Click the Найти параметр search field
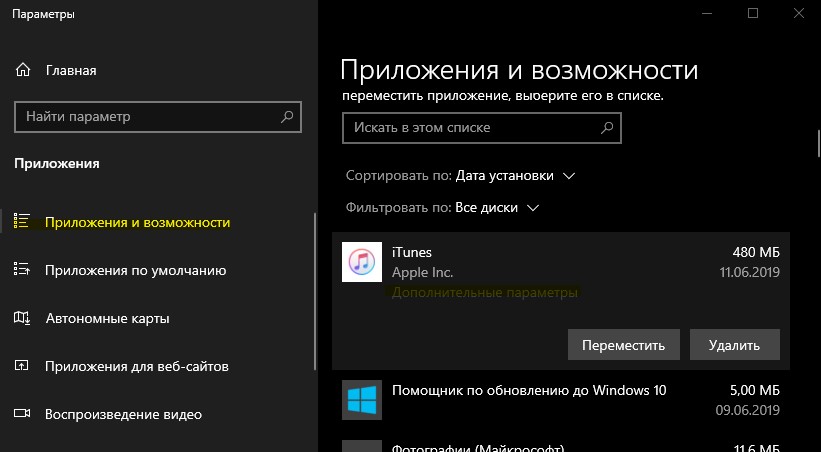821x452 pixels. pyautogui.click(x=158, y=117)
